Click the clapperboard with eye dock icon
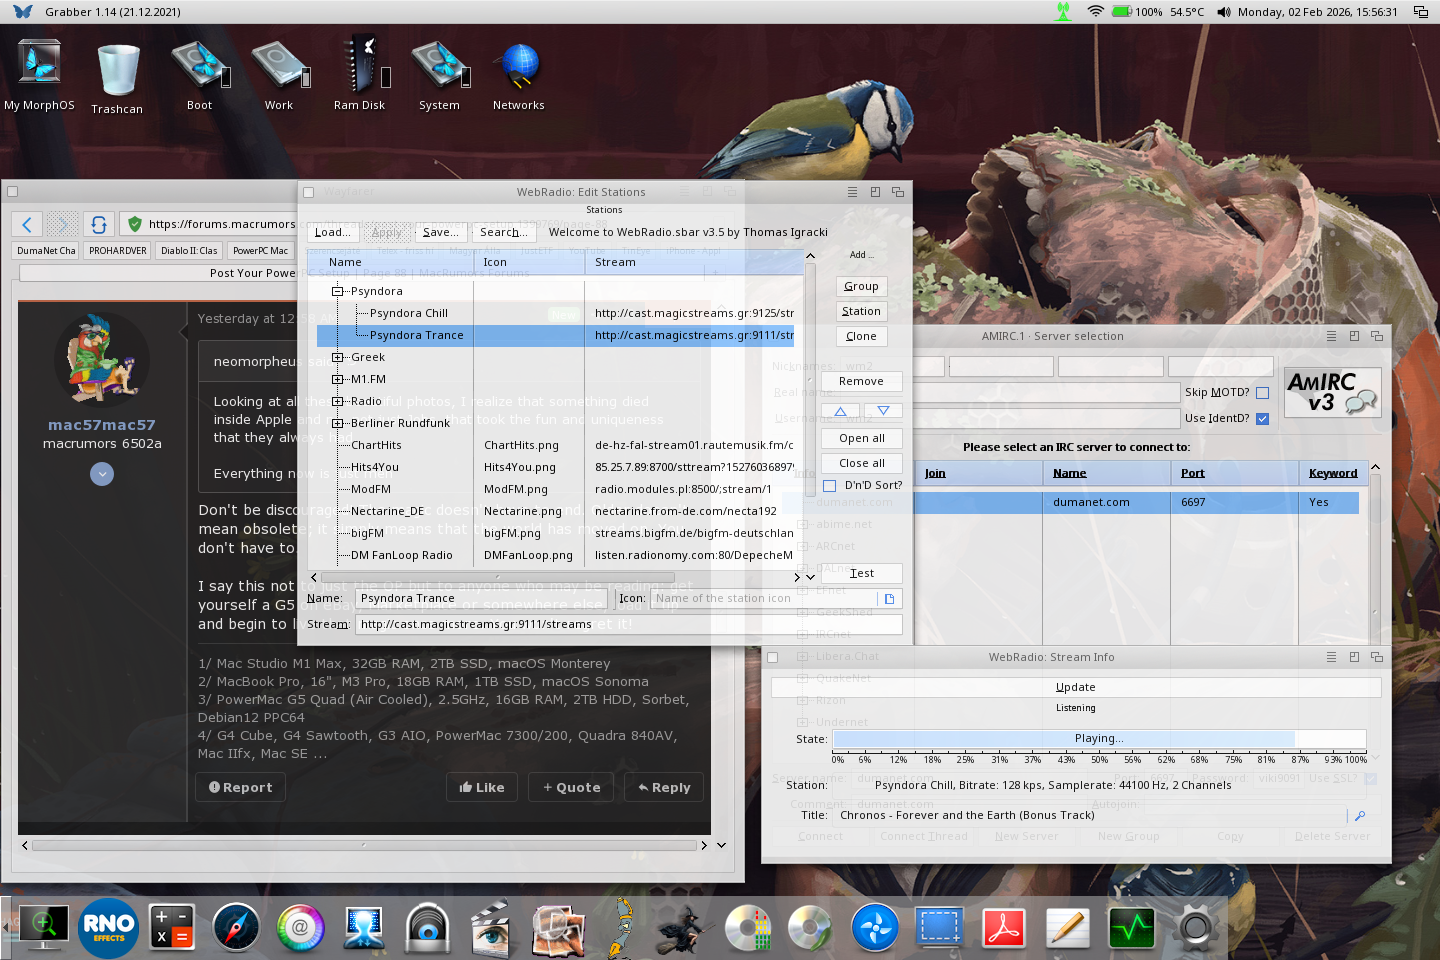Screen dimensions: 1440x960 point(490,927)
